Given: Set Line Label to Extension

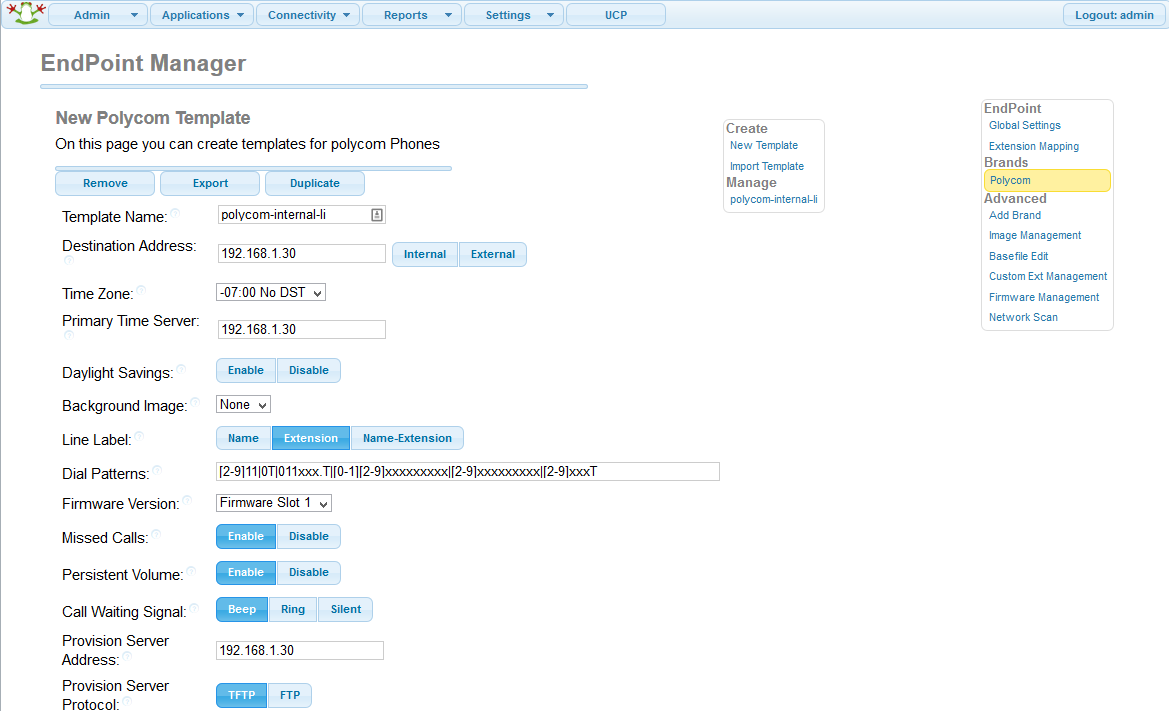Looking at the screenshot, I should [311, 438].
